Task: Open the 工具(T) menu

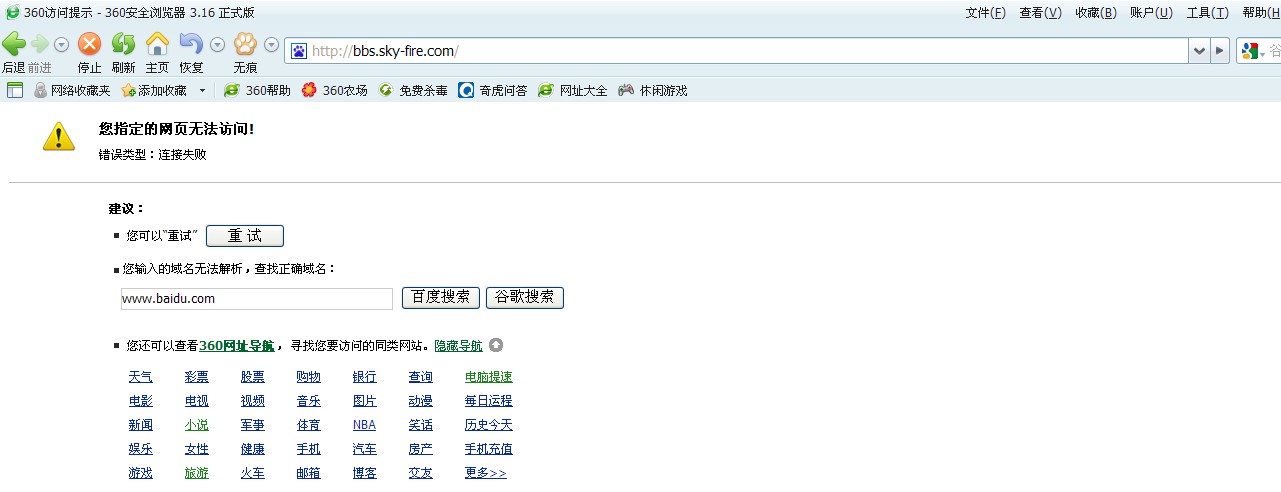Action: pyautogui.click(x=1207, y=12)
